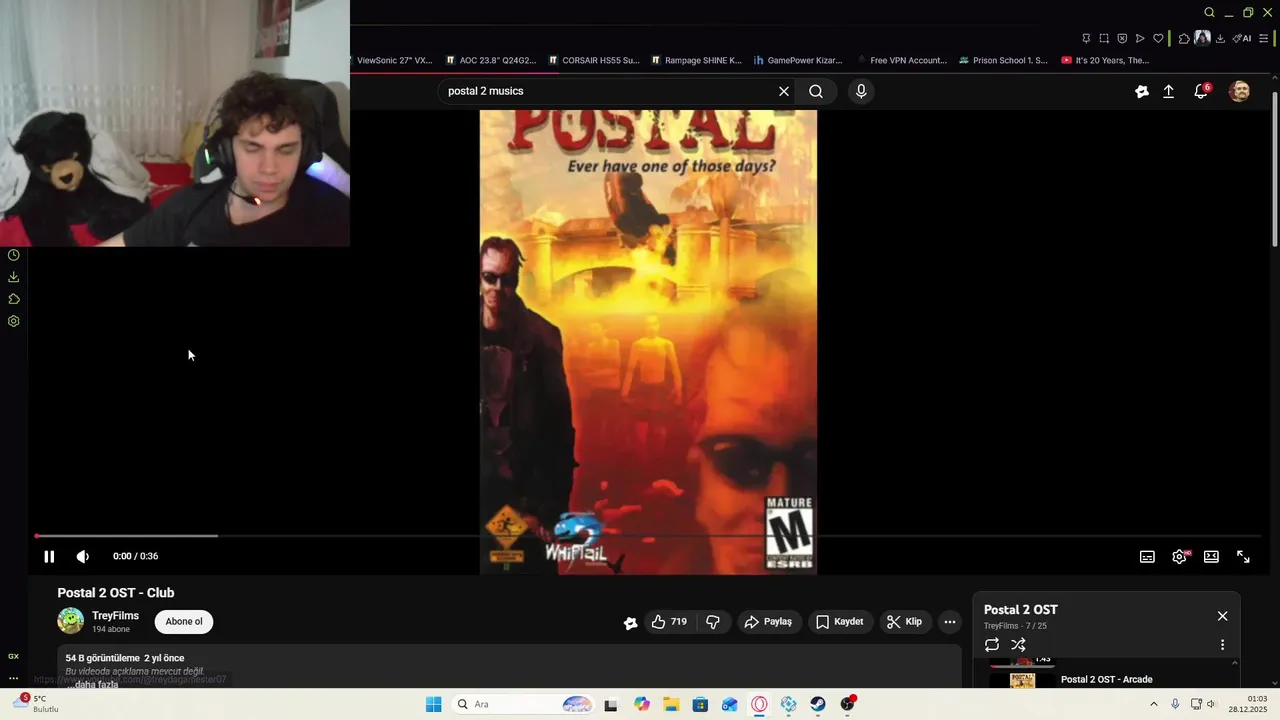
Task: Open Opera history clock in sidebar
Action: coord(14,255)
